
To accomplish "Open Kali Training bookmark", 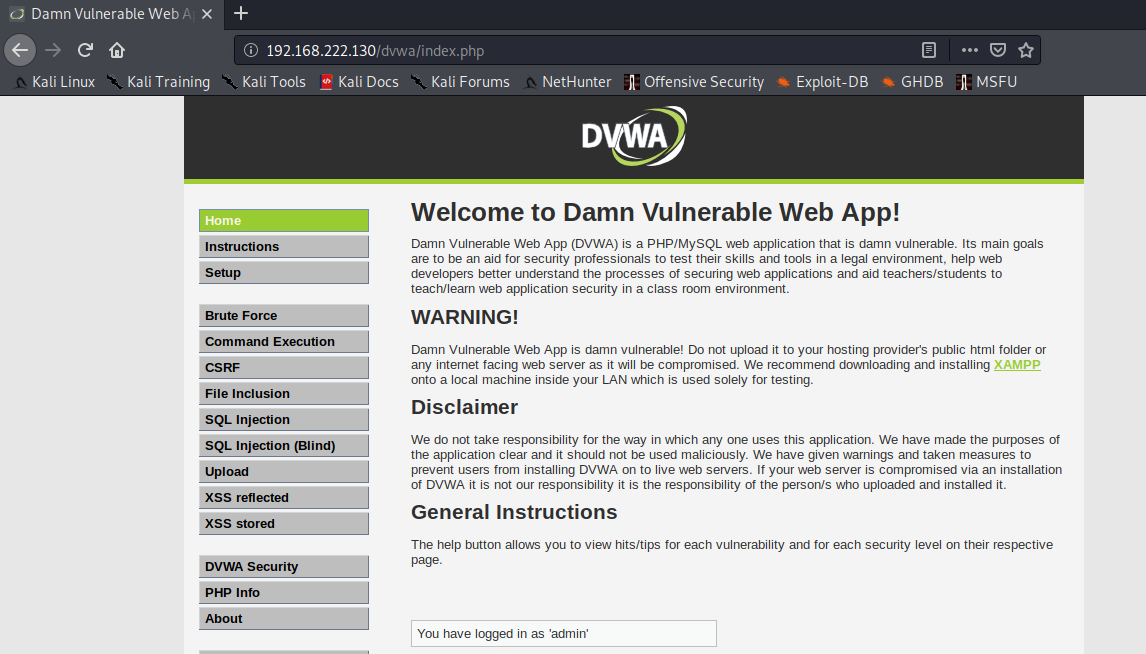I will [159, 82].
